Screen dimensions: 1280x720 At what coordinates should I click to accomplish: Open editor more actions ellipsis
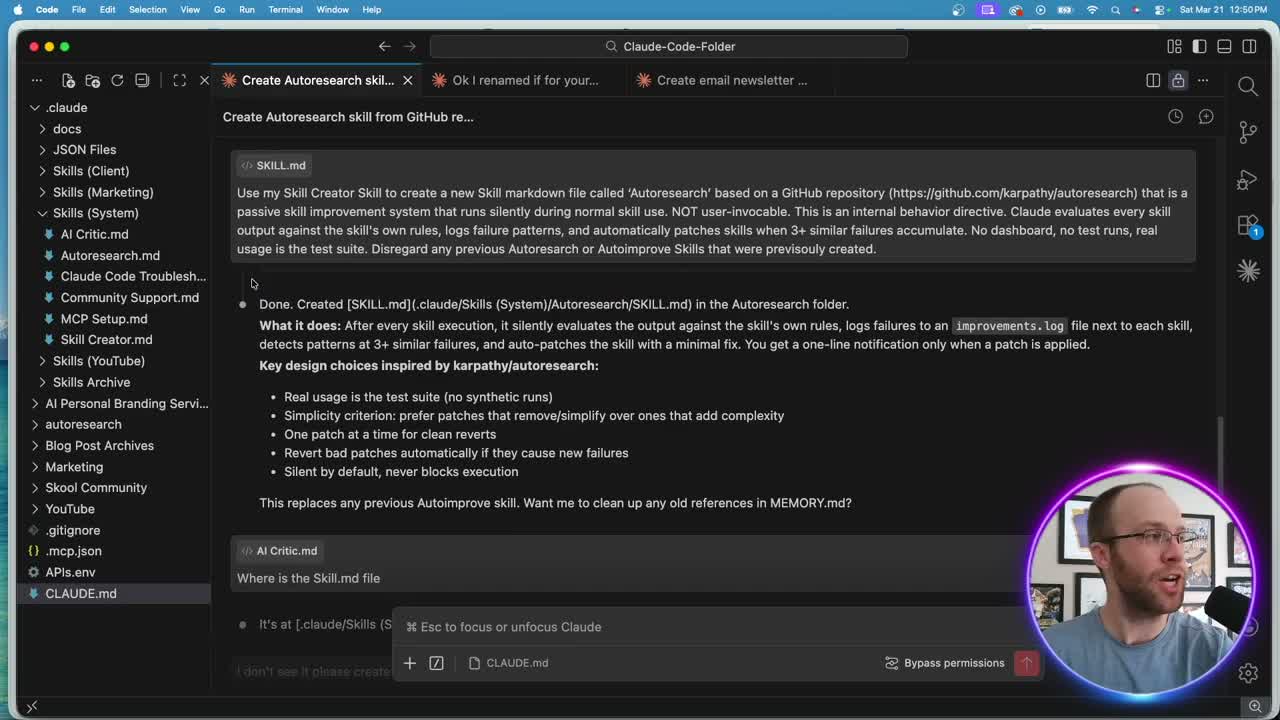1203,80
